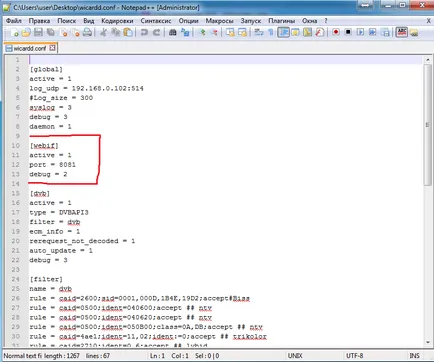Open the Макросы menu
This screenshot has width=434, height=362.
tap(219, 21)
